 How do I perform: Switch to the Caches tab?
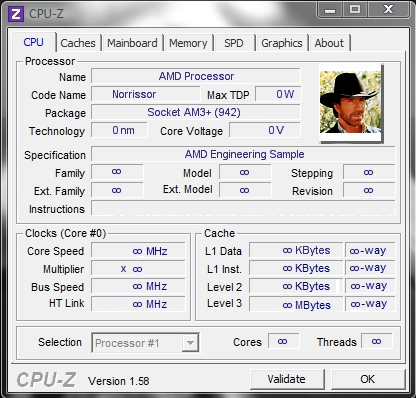pos(78,43)
